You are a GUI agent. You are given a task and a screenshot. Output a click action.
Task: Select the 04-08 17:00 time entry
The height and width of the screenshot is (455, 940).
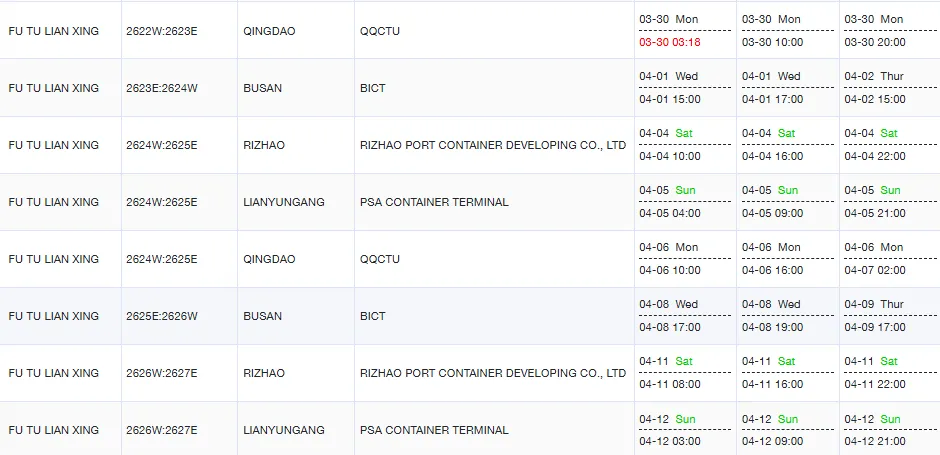click(670, 327)
